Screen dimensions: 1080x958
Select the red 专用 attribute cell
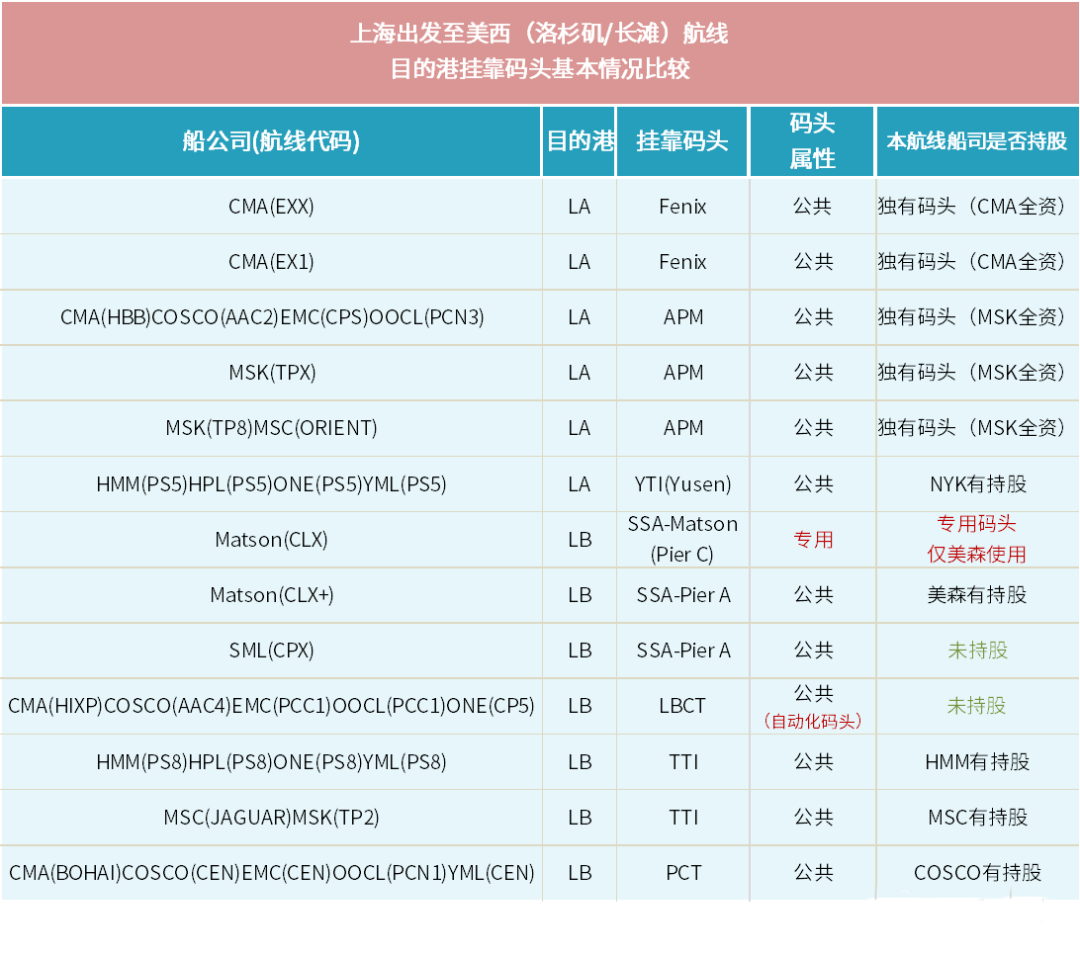tap(813, 539)
